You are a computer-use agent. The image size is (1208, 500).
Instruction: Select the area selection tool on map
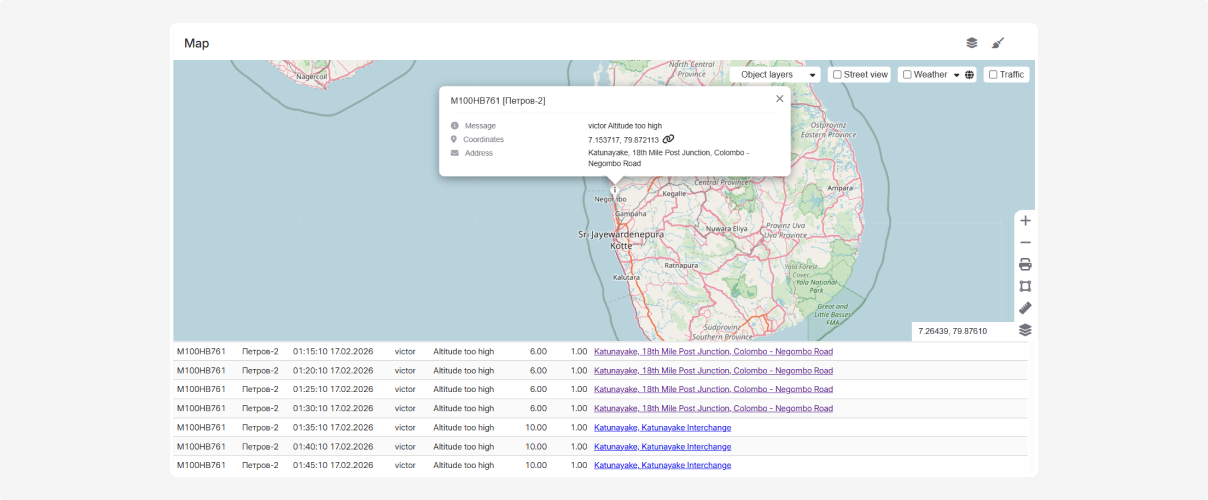click(1025, 286)
